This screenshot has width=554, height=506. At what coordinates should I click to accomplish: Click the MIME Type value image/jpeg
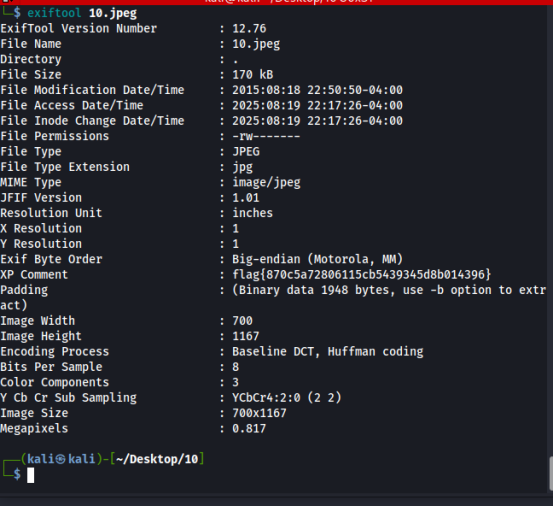pyautogui.click(x=266, y=182)
